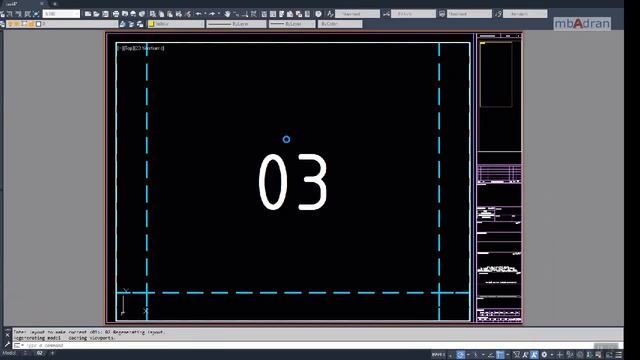
Task: Click the command line input field
Action: tap(318, 345)
